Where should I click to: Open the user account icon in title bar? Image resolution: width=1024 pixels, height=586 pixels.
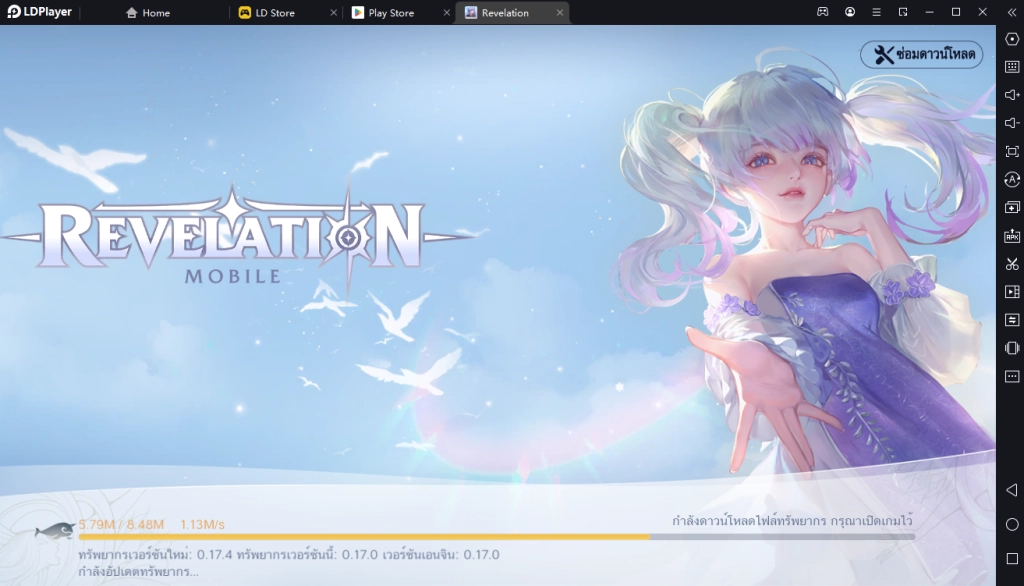[x=850, y=12]
